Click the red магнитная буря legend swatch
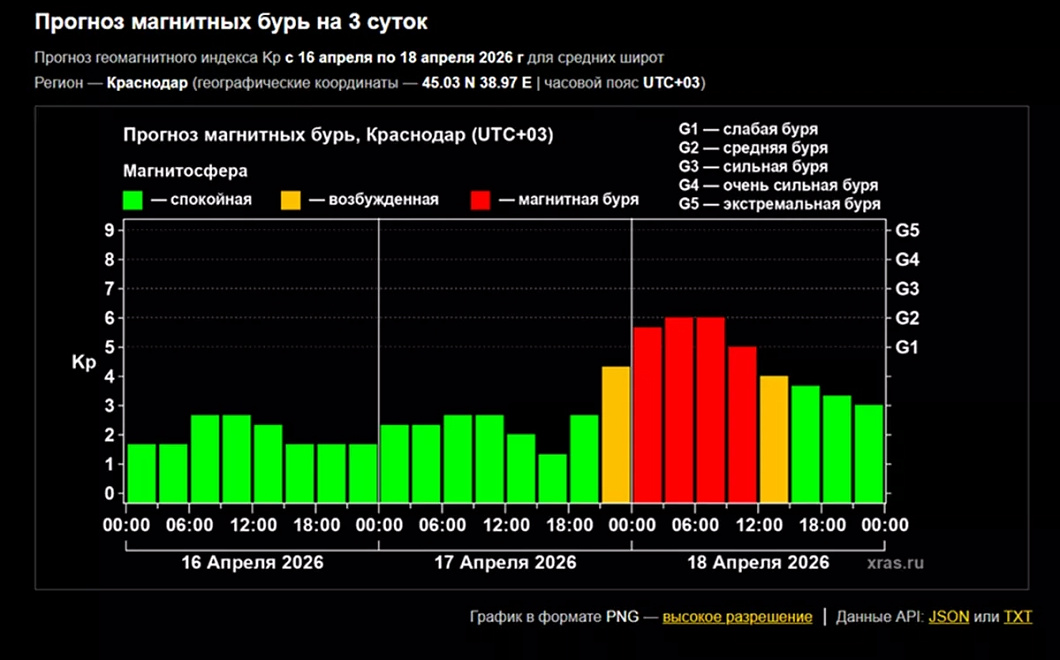 tap(481, 200)
